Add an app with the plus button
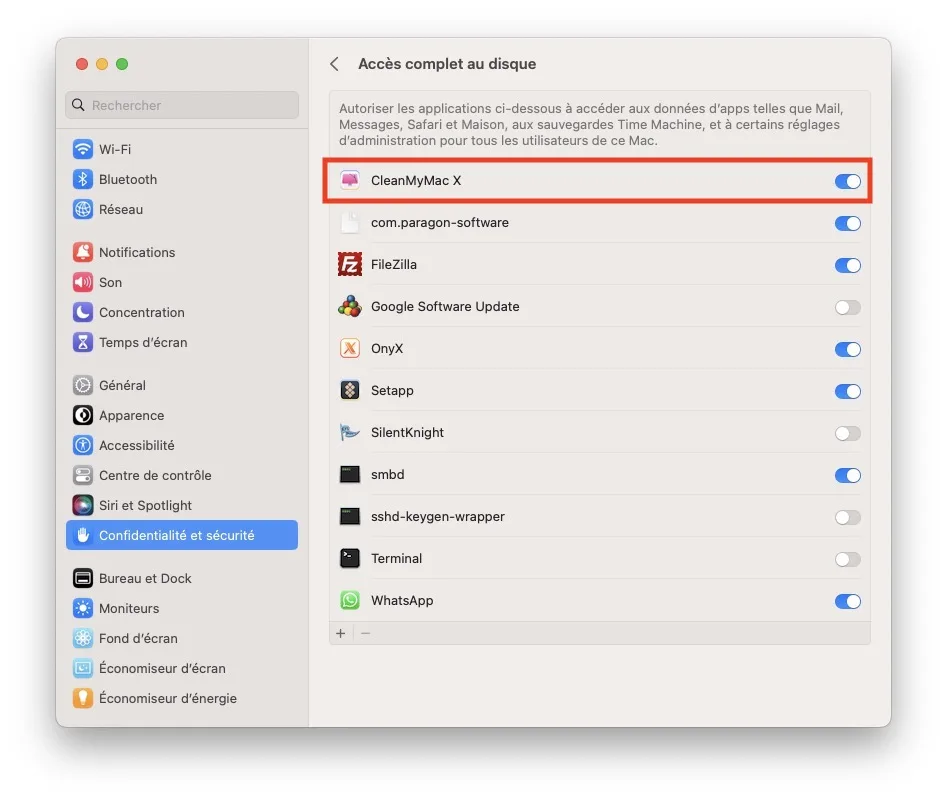The height and width of the screenshot is (801, 947). (341, 633)
